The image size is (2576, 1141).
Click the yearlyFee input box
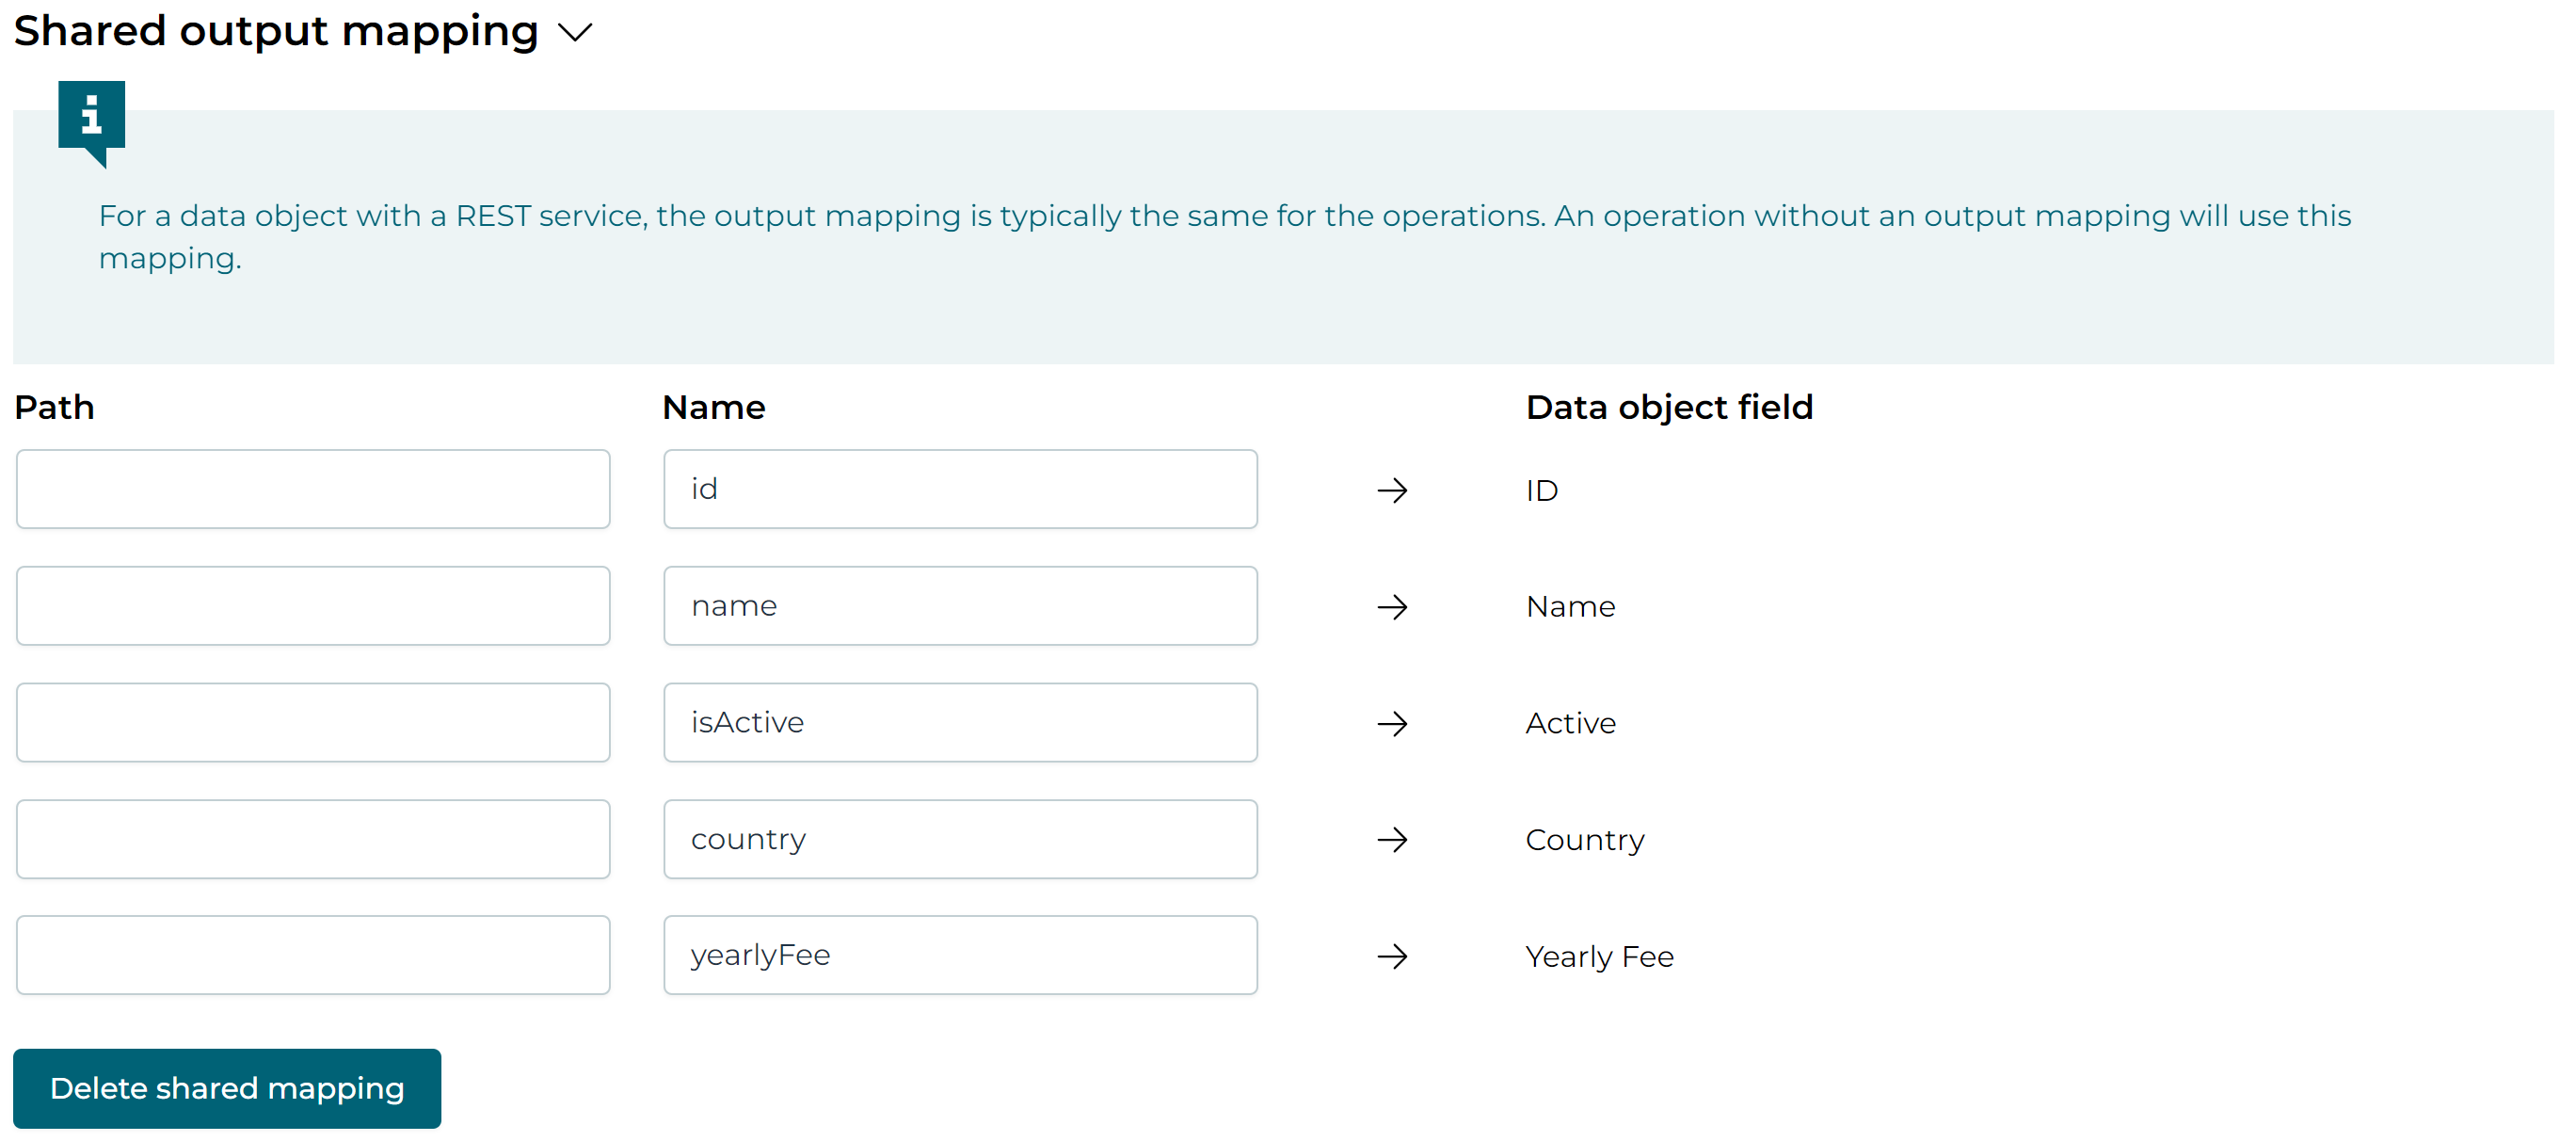[959, 955]
